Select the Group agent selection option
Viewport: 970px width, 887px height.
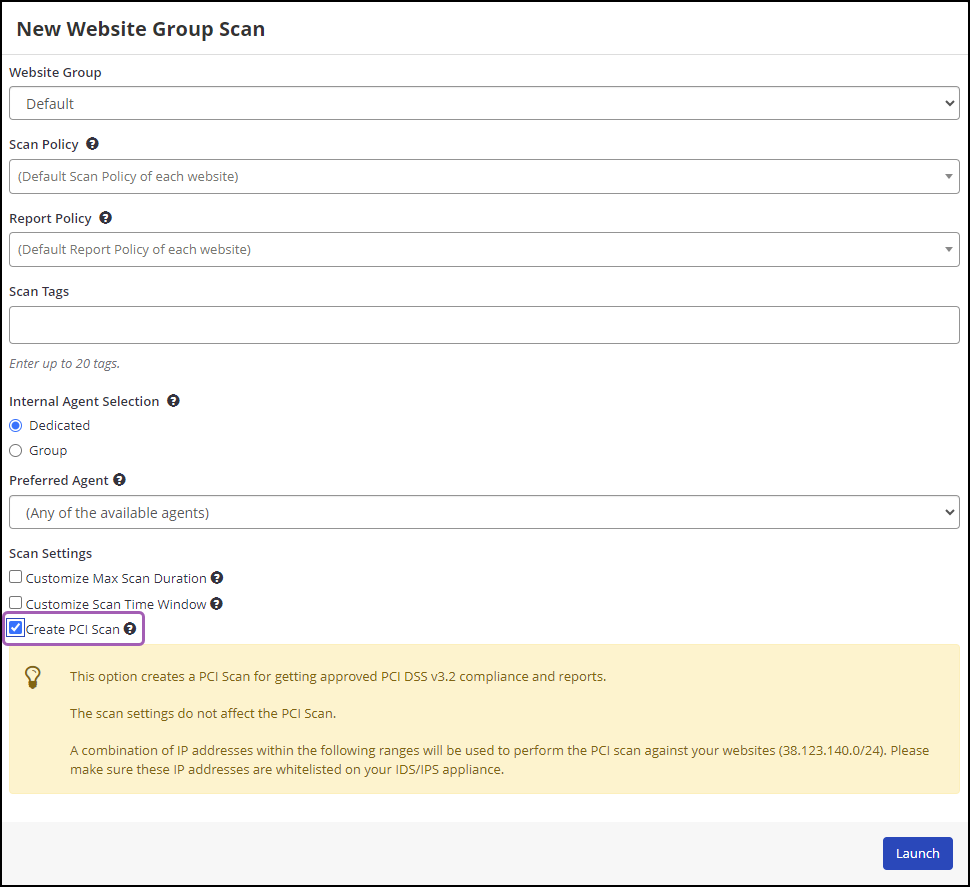pos(15,450)
